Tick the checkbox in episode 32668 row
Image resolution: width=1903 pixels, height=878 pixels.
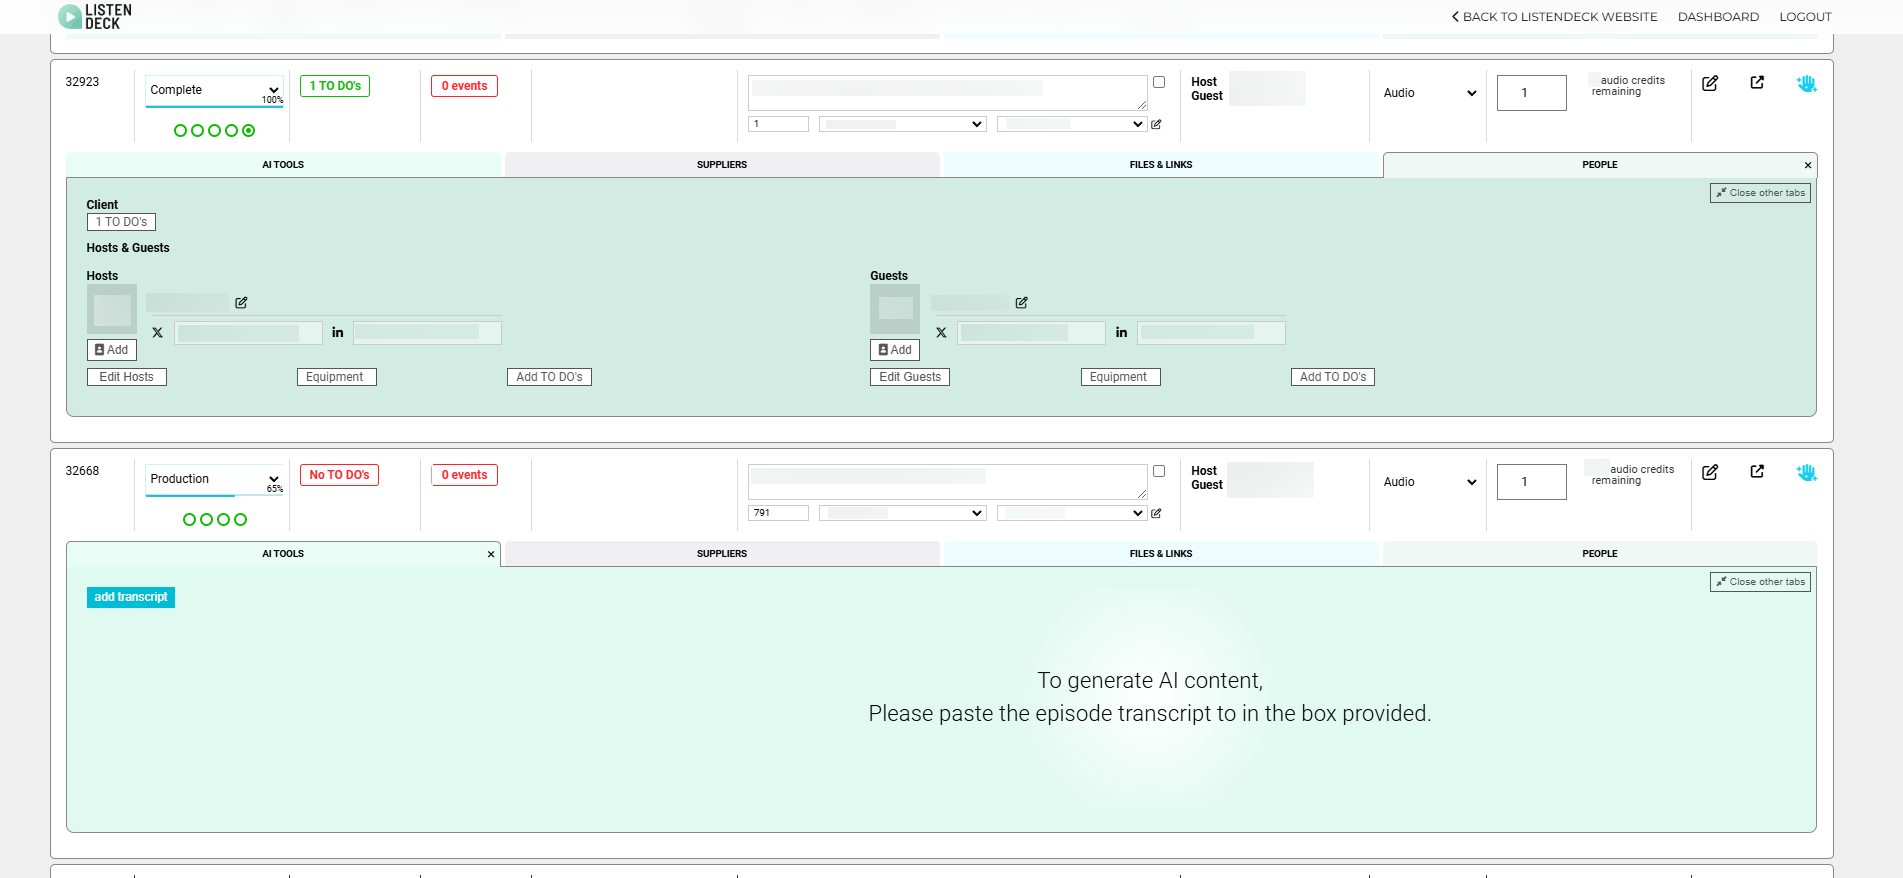(1159, 471)
